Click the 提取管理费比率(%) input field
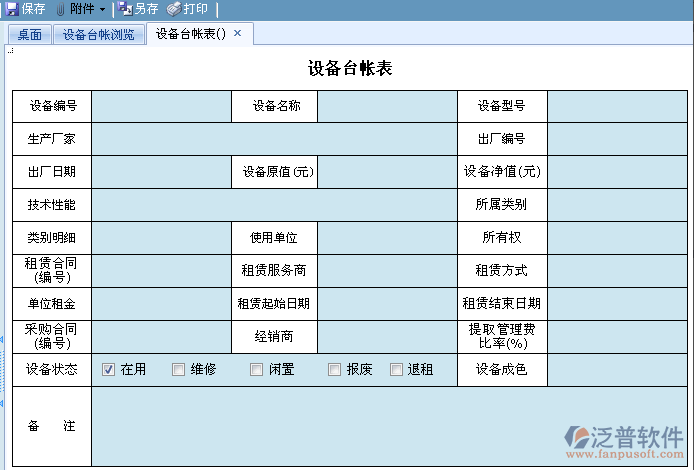Viewport: 694px width, 470px height. pyautogui.click(x=617, y=336)
